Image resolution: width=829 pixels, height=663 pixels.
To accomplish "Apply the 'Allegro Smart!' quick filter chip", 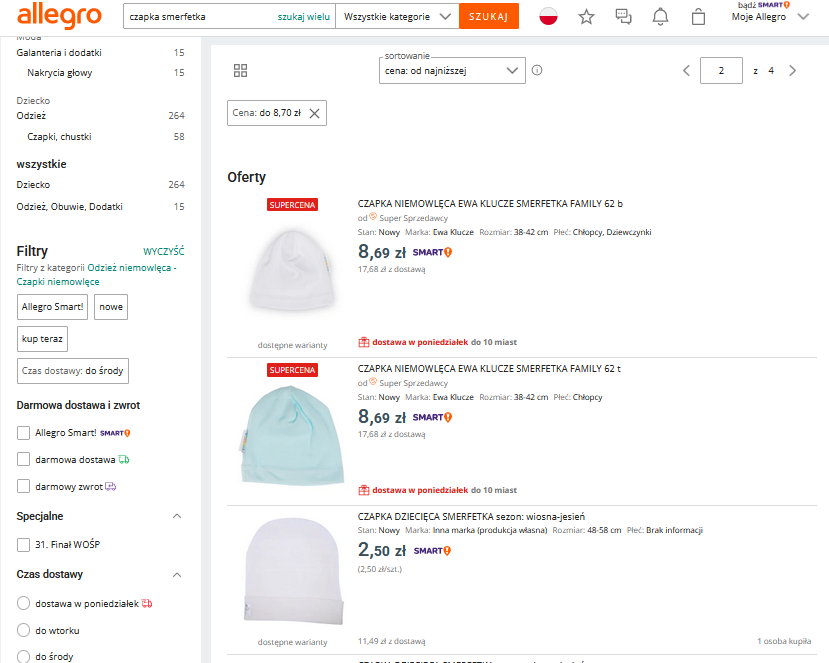I will [x=52, y=307].
